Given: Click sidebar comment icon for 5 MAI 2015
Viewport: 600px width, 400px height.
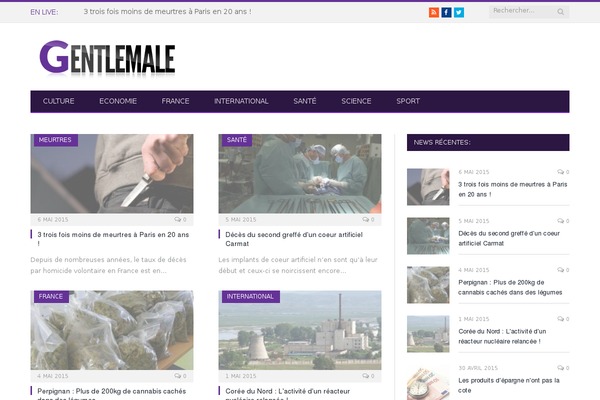Looking at the screenshot, I should [561, 221].
